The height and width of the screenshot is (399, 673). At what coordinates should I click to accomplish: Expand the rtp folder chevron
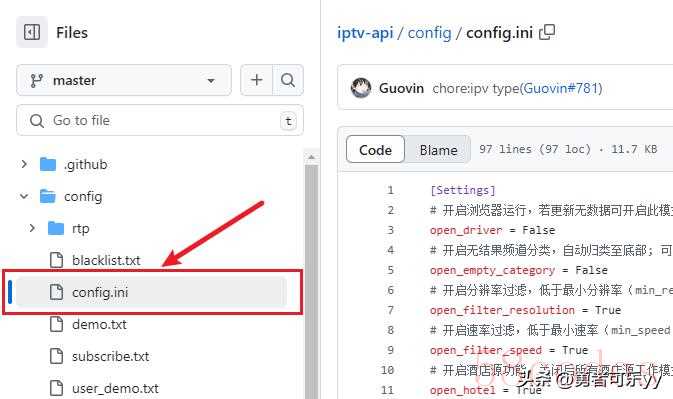click(32, 228)
